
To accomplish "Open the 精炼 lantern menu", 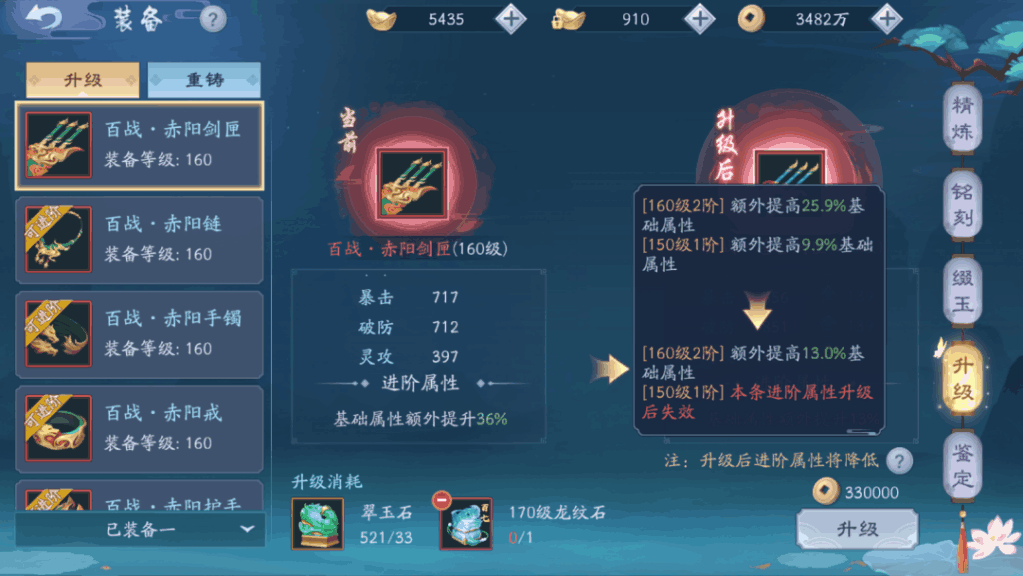I will pyautogui.click(x=963, y=119).
